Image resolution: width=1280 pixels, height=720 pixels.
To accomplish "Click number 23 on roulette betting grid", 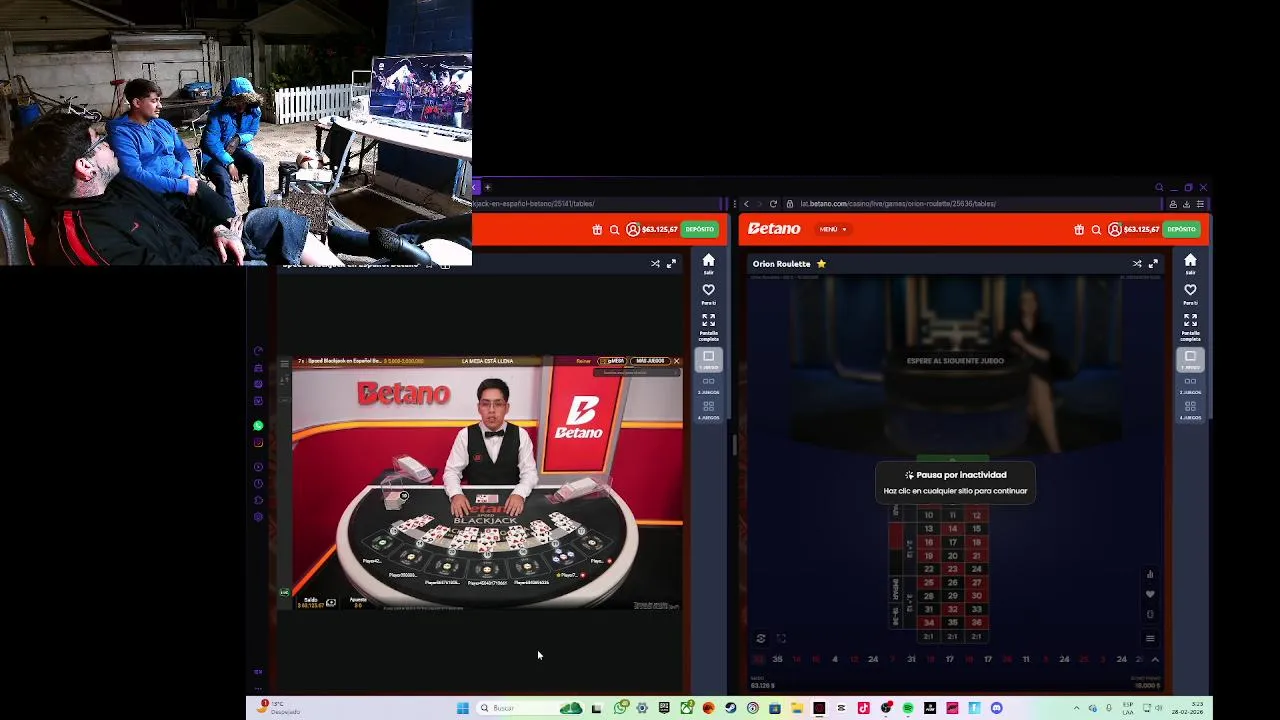I will pos(952,569).
